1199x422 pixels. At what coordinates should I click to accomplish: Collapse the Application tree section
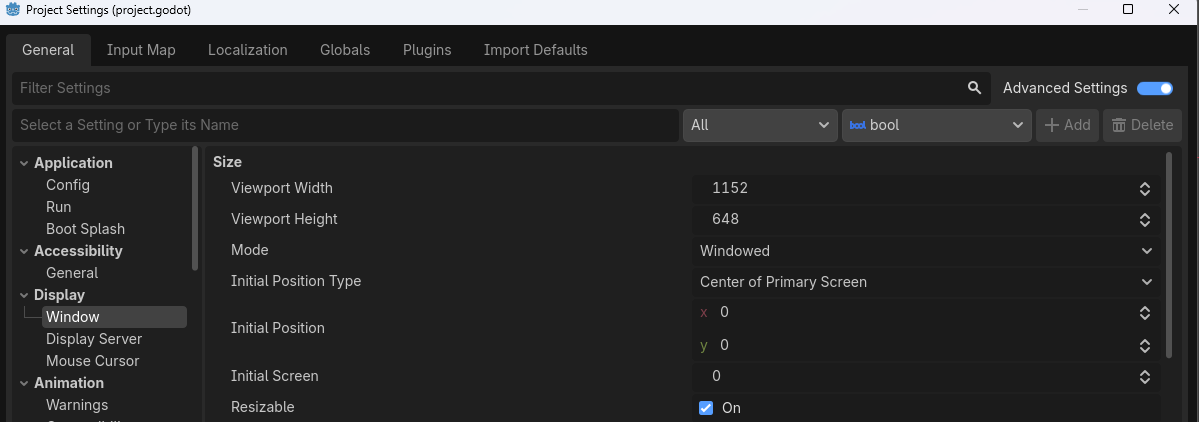(x=24, y=163)
